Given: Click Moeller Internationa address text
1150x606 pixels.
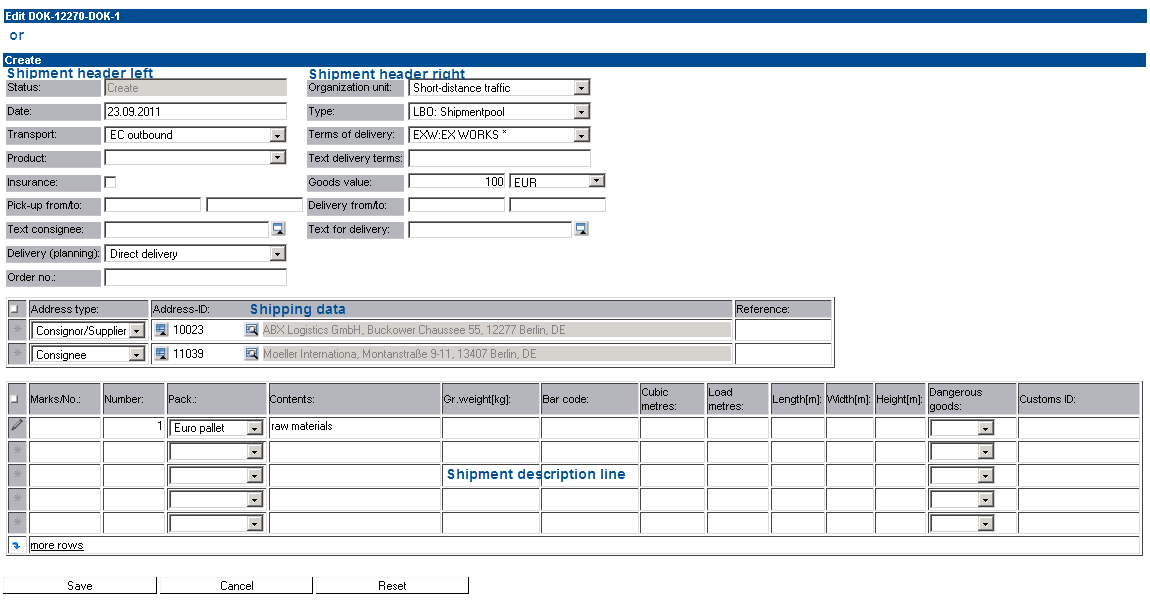Looking at the screenshot, I should (x=497, y=354).
